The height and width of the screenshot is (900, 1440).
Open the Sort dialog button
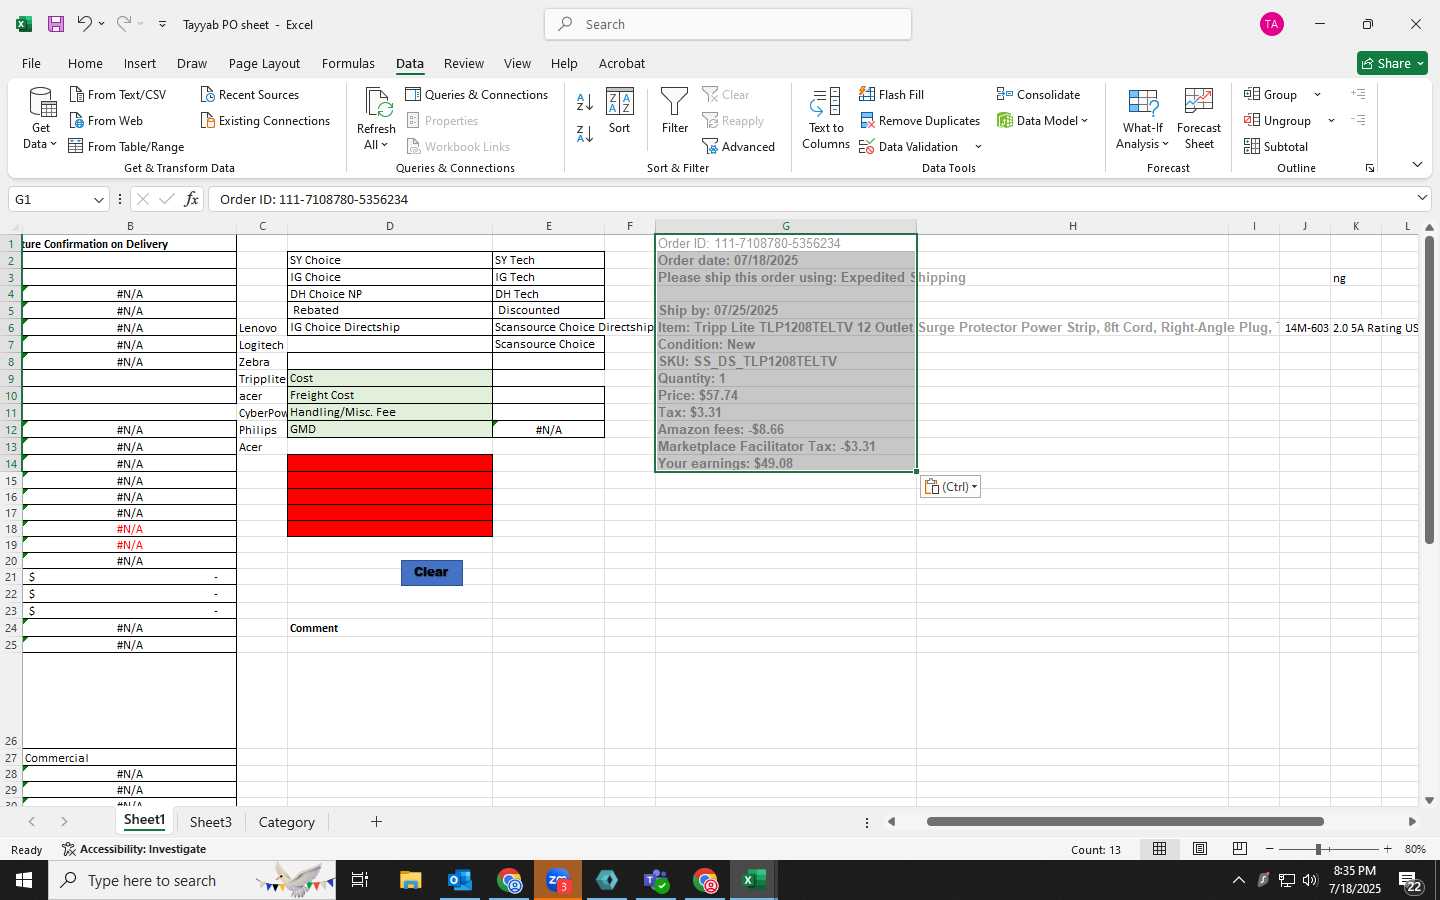(620, 112)
